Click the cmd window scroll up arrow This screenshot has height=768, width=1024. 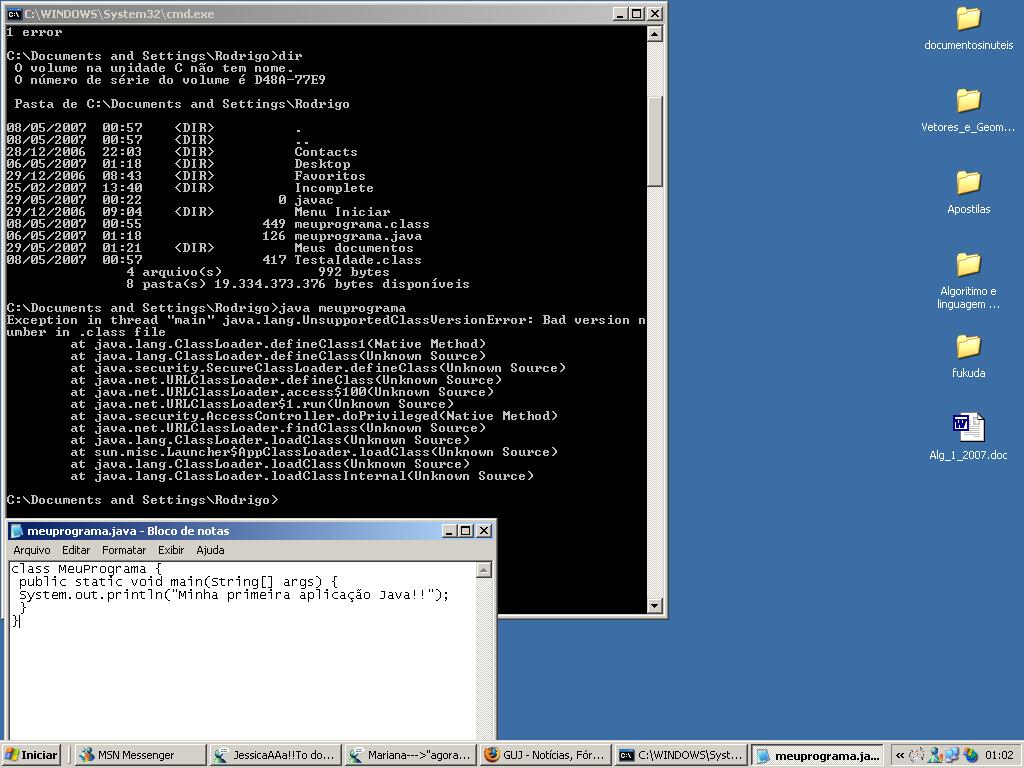(655, 34)
